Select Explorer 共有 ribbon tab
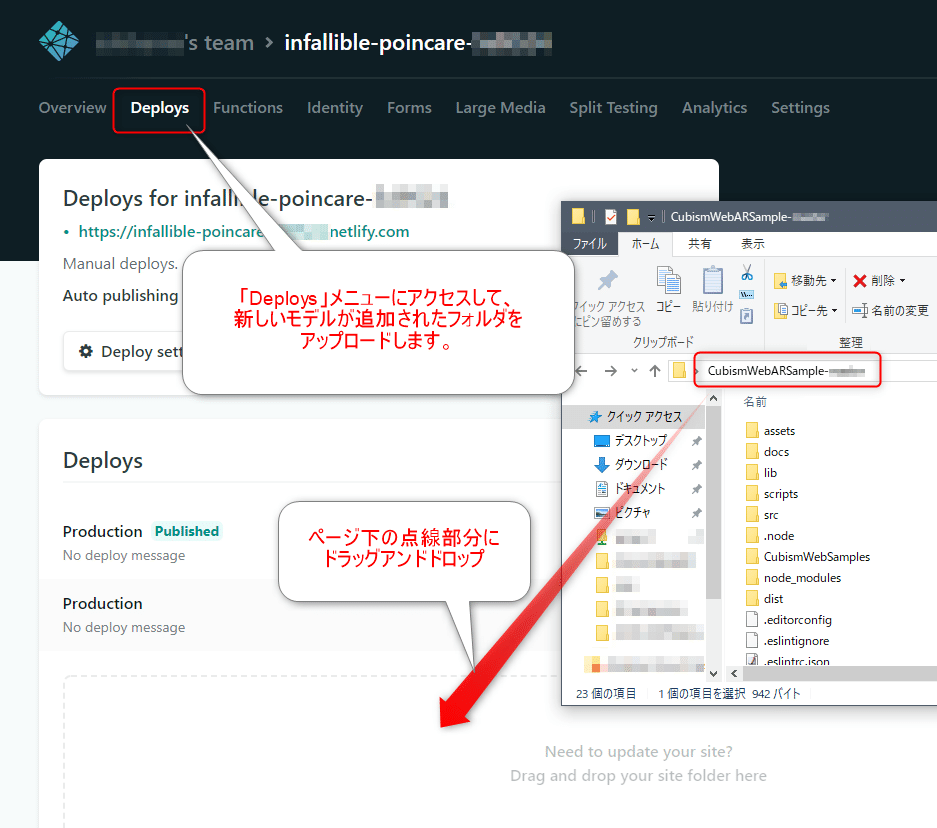This screenshot has height=828, width=937. tap(699, 244)
